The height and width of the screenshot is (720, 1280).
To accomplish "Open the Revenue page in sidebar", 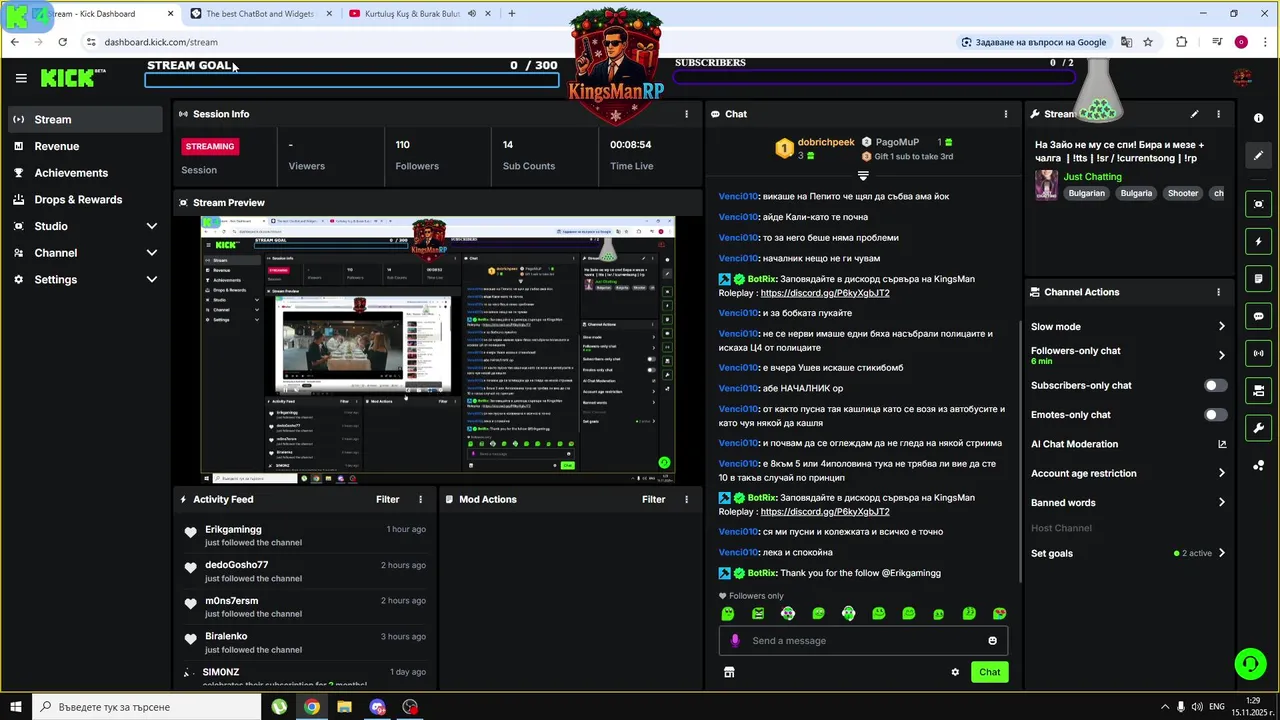I will pyautogui.click(x=85, y=146).
